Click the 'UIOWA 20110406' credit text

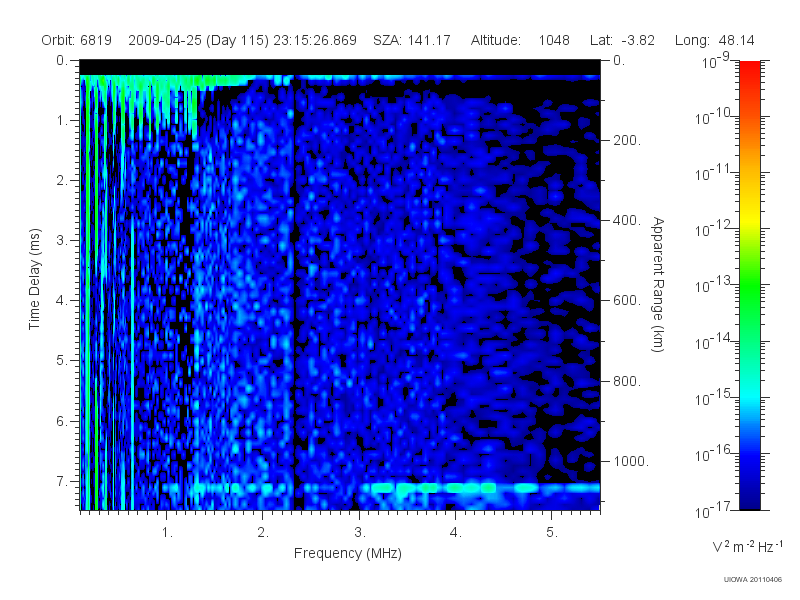[753, 580]
